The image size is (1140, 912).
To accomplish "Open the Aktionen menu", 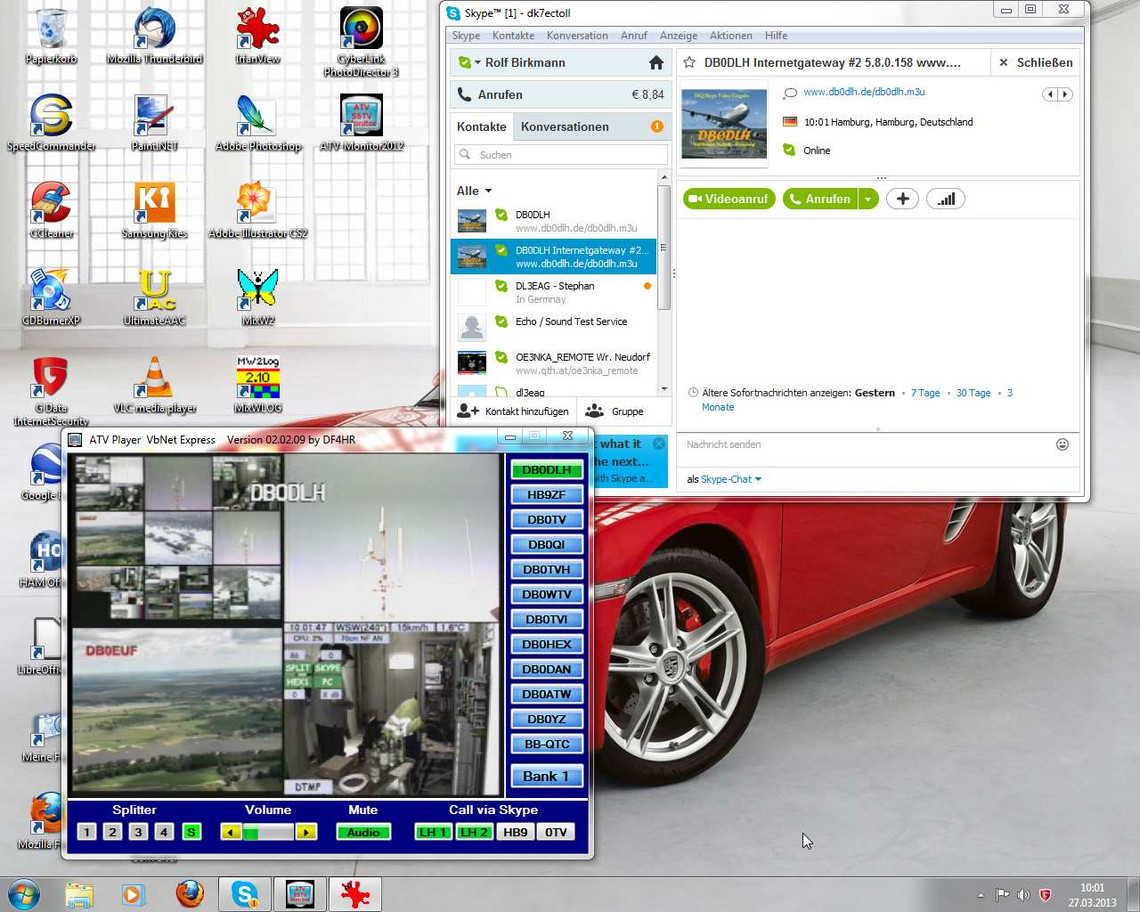I will [x=731, y=36].
